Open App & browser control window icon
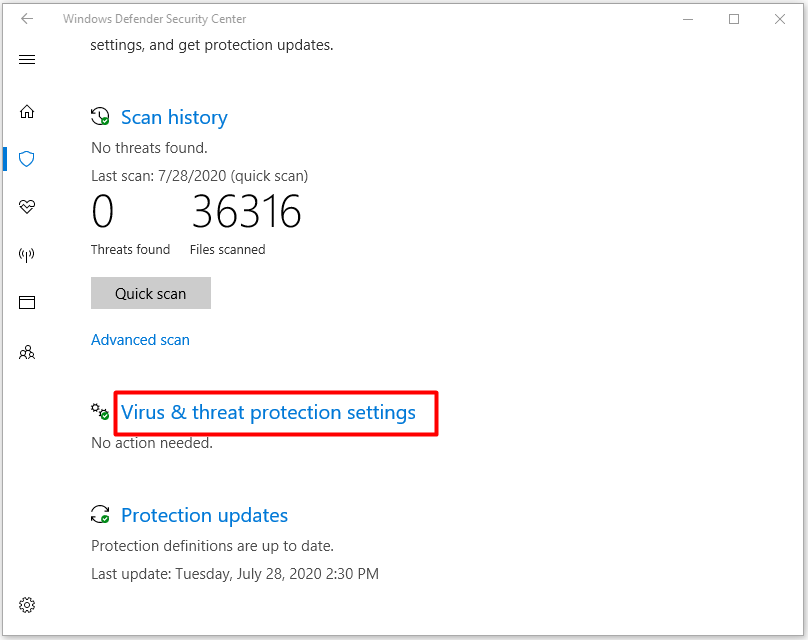 [27, 302]
